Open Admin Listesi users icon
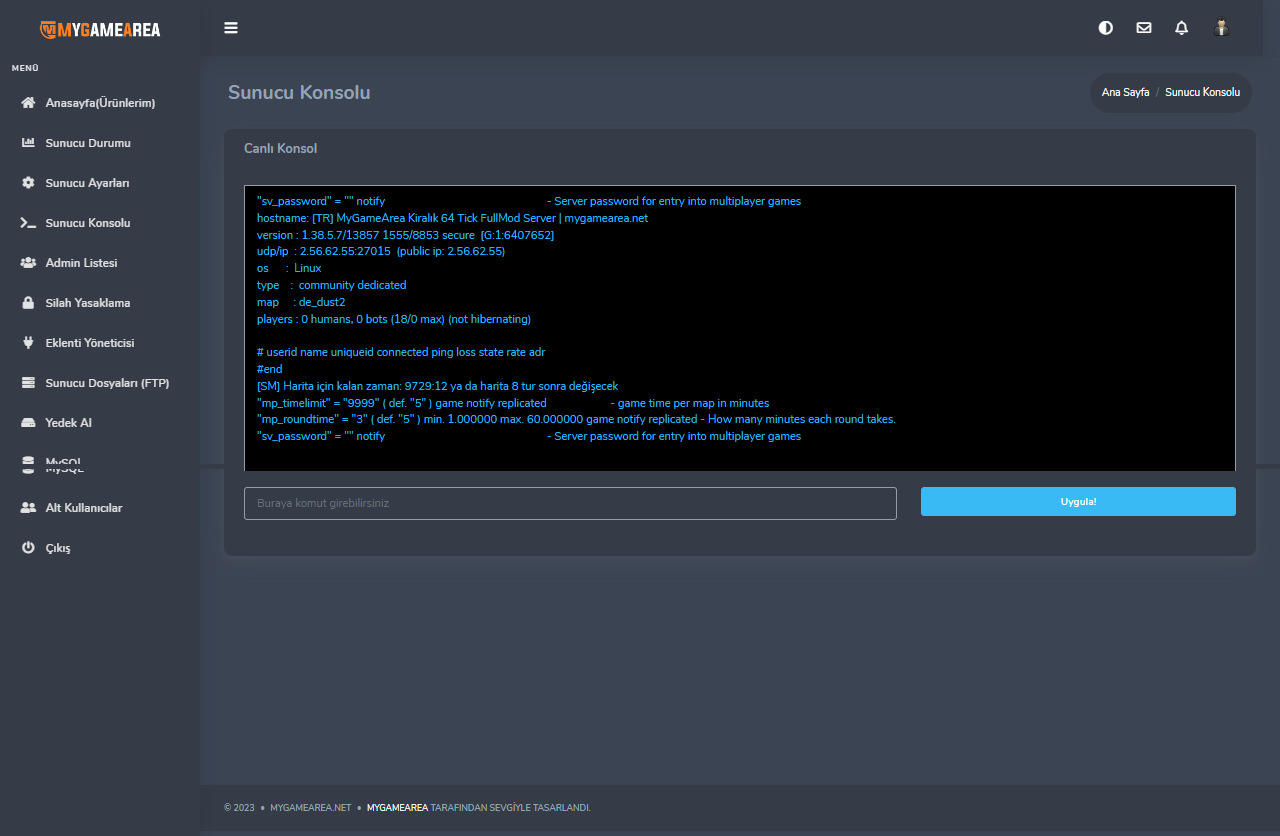Image resolution: width=1280 pixels, height=836 pixels. point(28,263)
